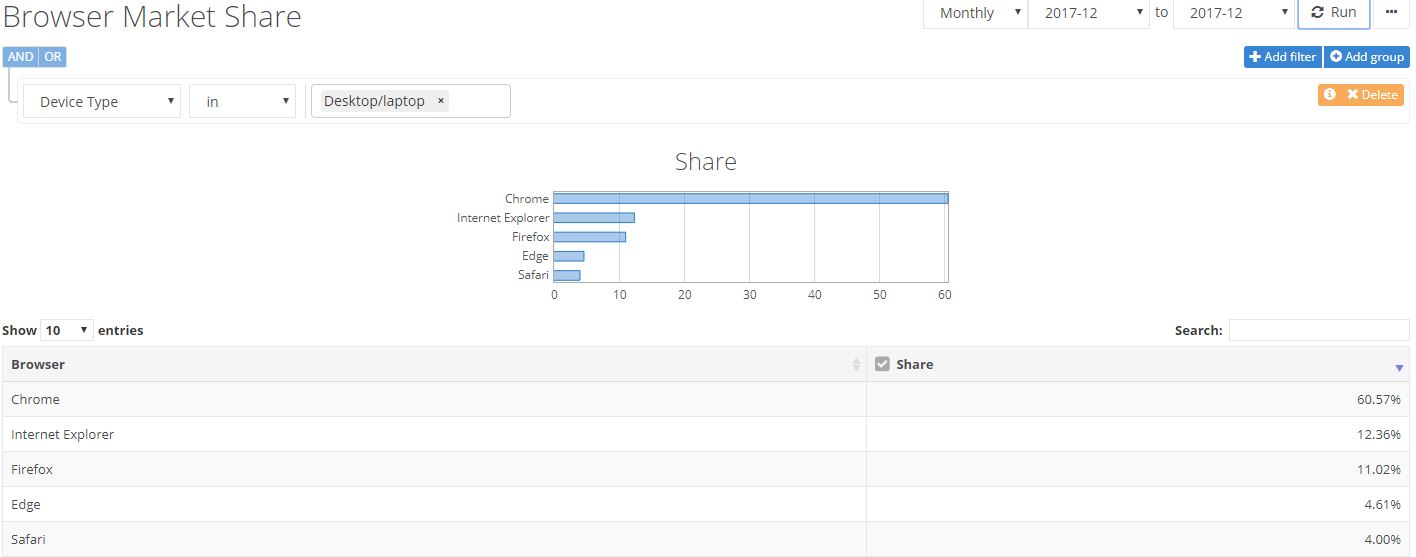Select the AND condition toggle
The image size is (1416, 557).
[x=20, y=57]
